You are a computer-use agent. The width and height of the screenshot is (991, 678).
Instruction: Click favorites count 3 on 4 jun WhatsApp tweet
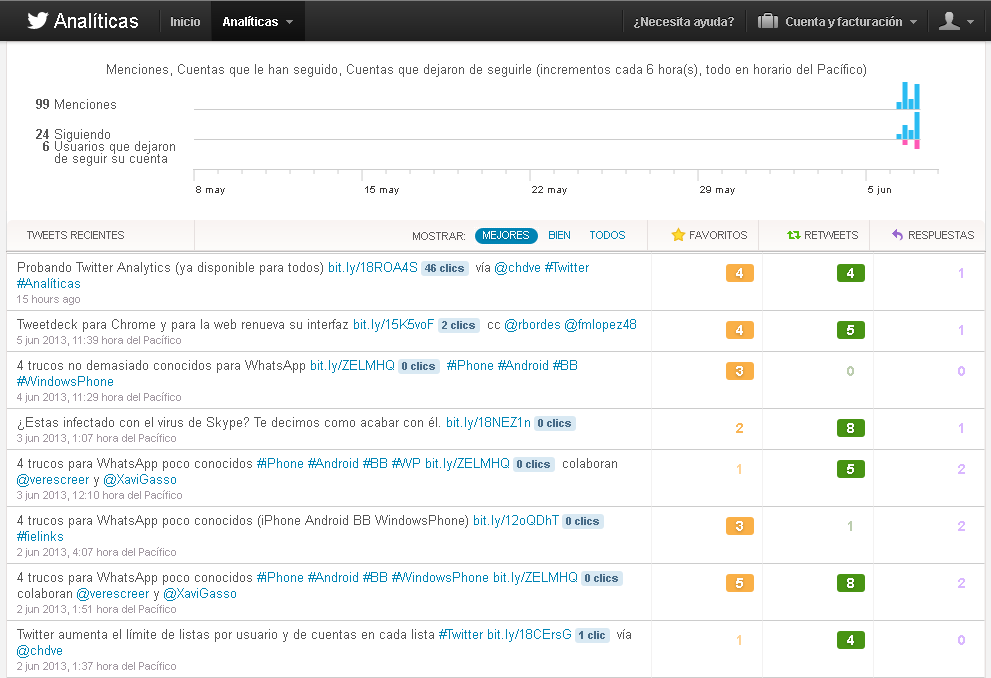click(x=739, y=371)
